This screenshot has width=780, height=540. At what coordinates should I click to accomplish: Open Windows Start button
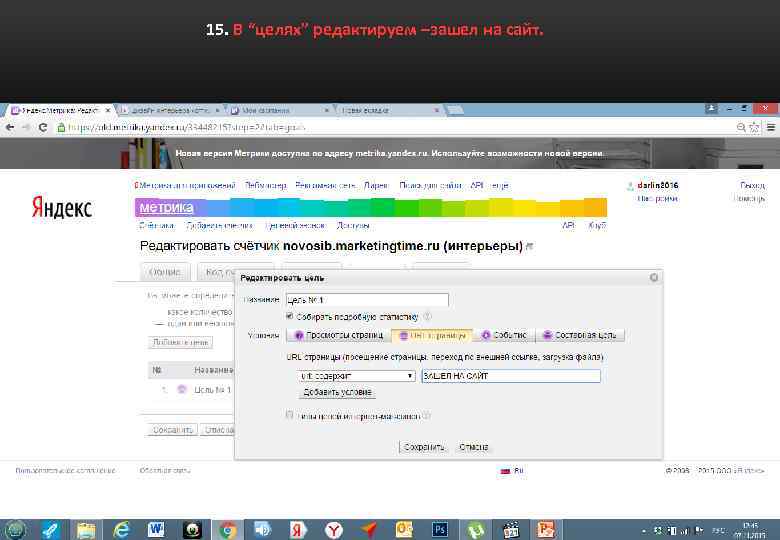click(14, 530)
